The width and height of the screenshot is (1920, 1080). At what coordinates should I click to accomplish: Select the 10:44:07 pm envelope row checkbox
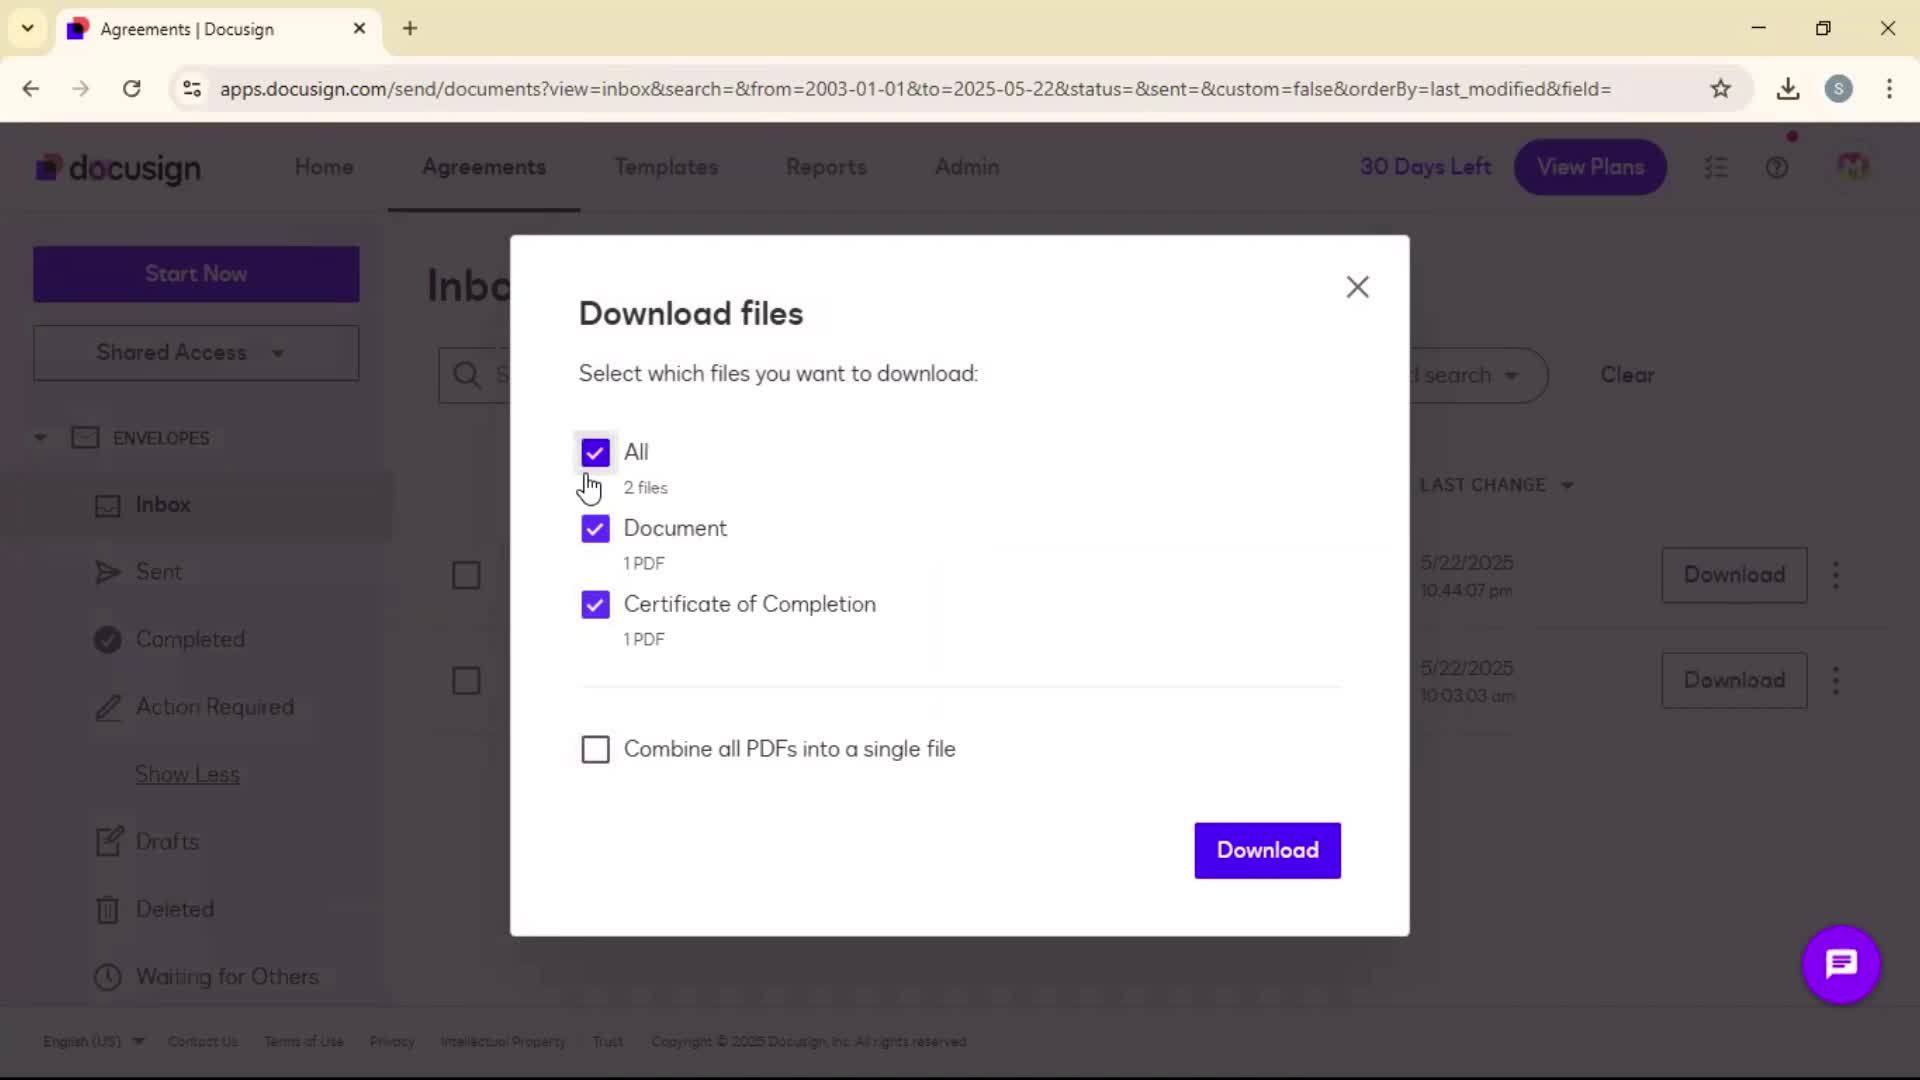pos(466,575)
